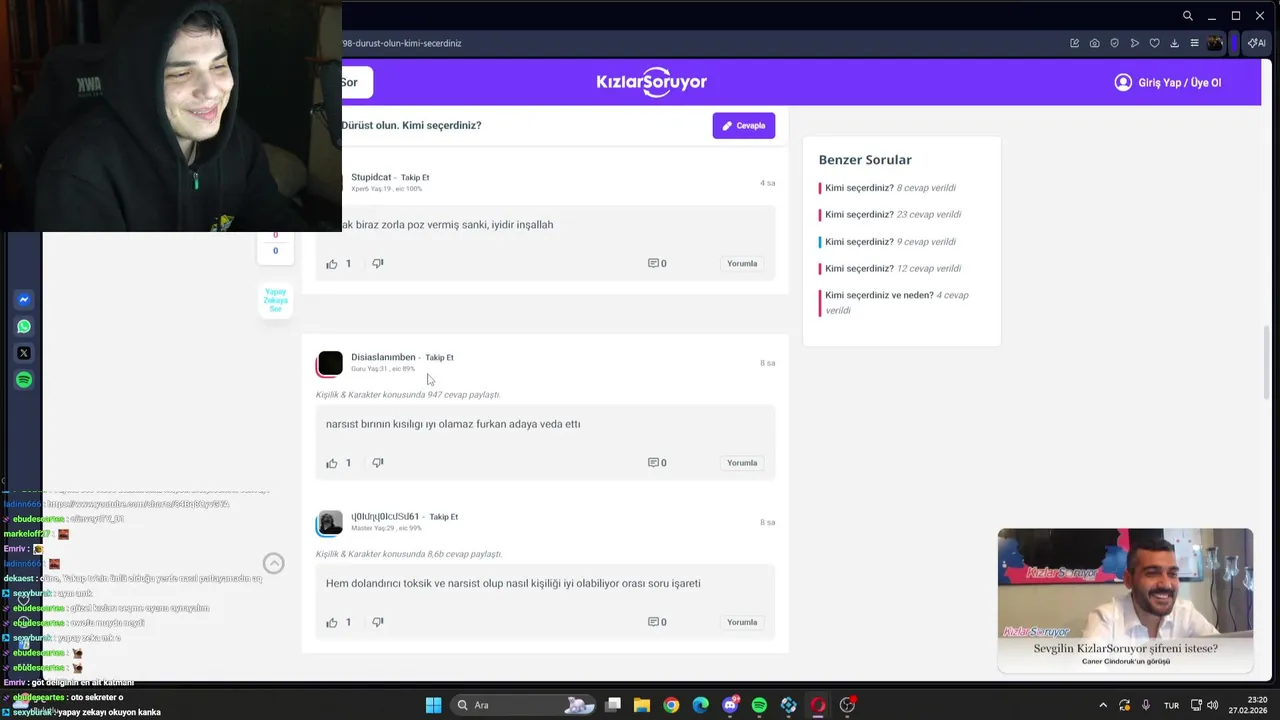Like the 'Hem dolandırıcı toksik' answer
The image size is (1280, 720).
[332, 622]
